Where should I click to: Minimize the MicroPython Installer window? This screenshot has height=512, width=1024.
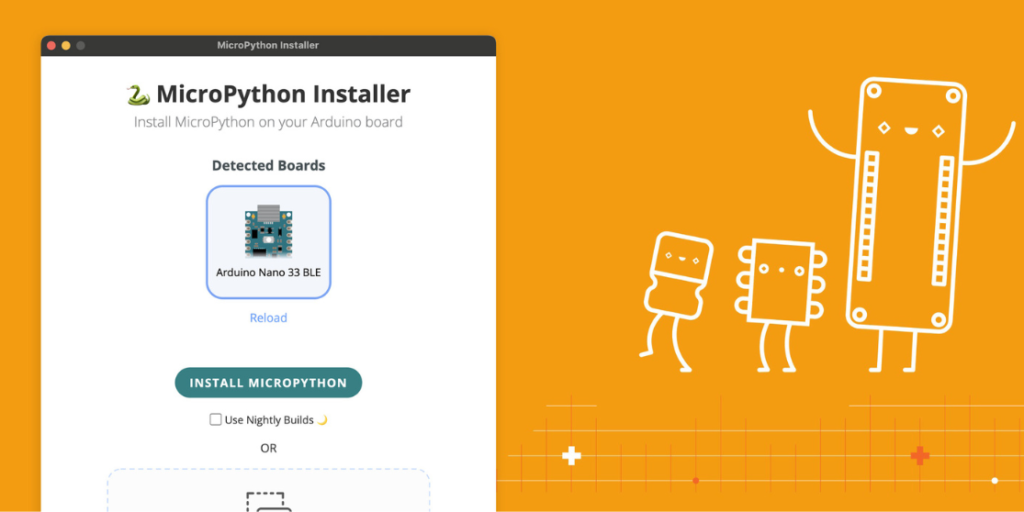pyautogui.click(x=66, y=46)
